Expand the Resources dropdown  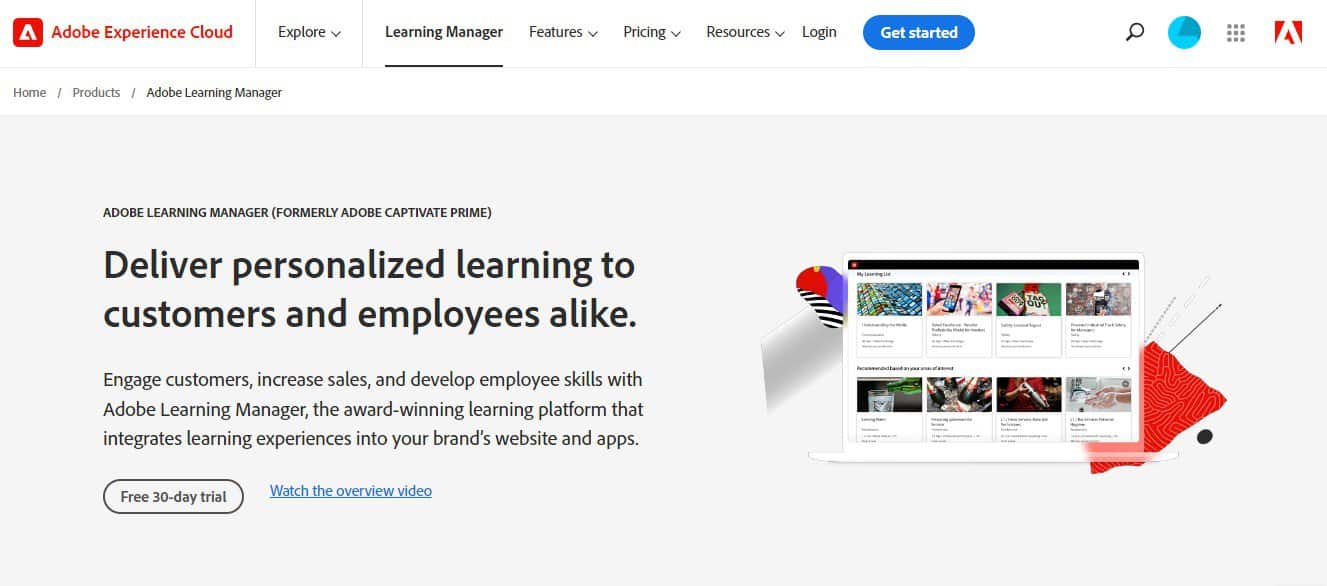click(745, 32)
